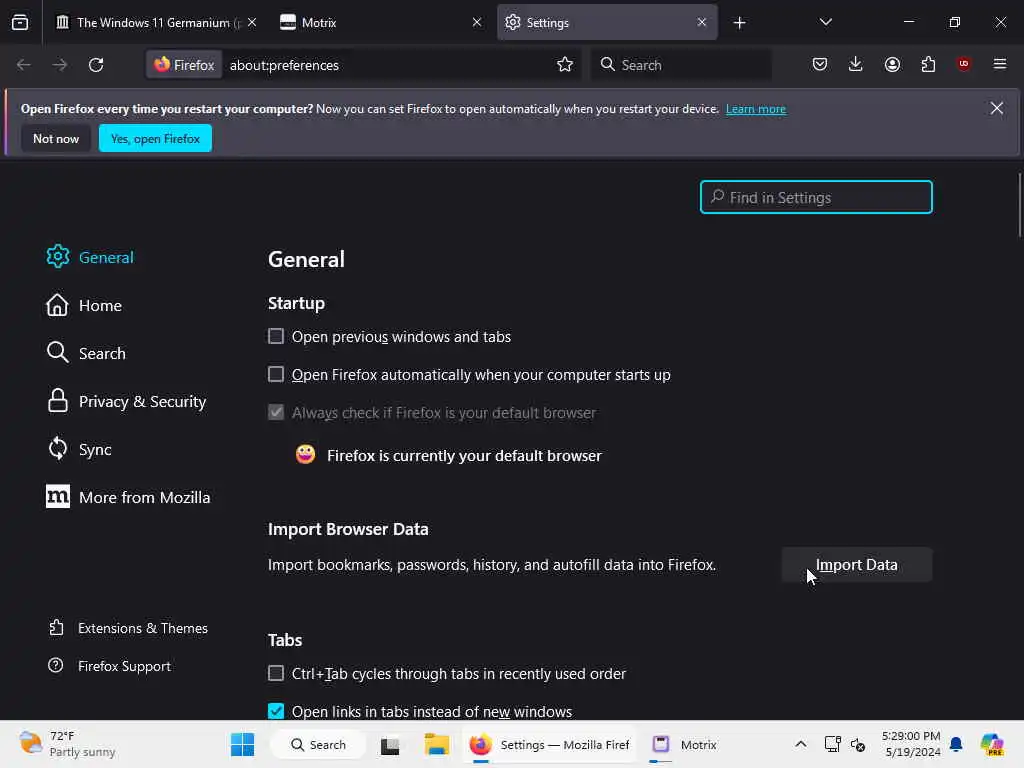Close the Motrix tab
This screenshot has width=1024, height=768.
477,22
